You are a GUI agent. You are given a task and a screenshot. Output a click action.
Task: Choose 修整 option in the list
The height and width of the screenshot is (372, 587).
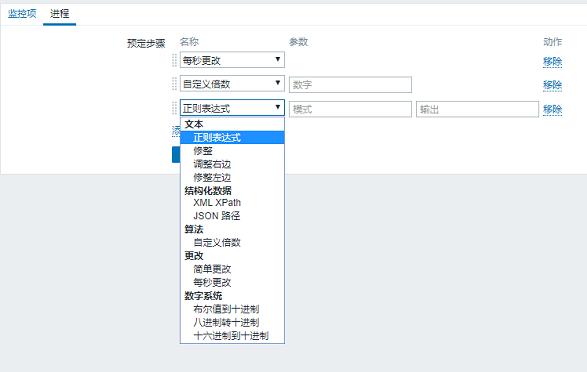(x=232, y=151)
